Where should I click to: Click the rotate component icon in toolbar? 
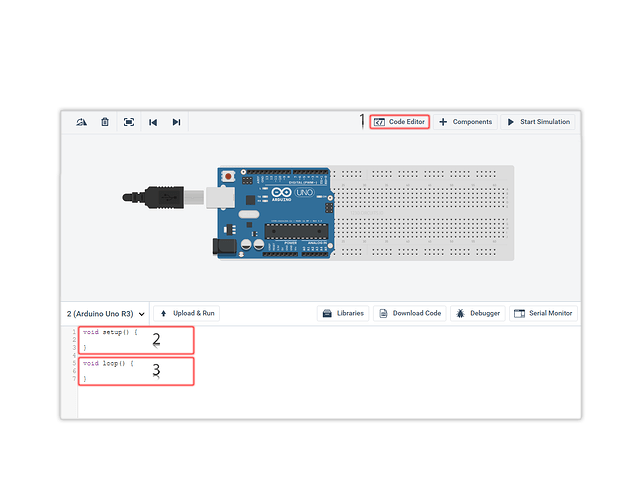tap(81, 122)
